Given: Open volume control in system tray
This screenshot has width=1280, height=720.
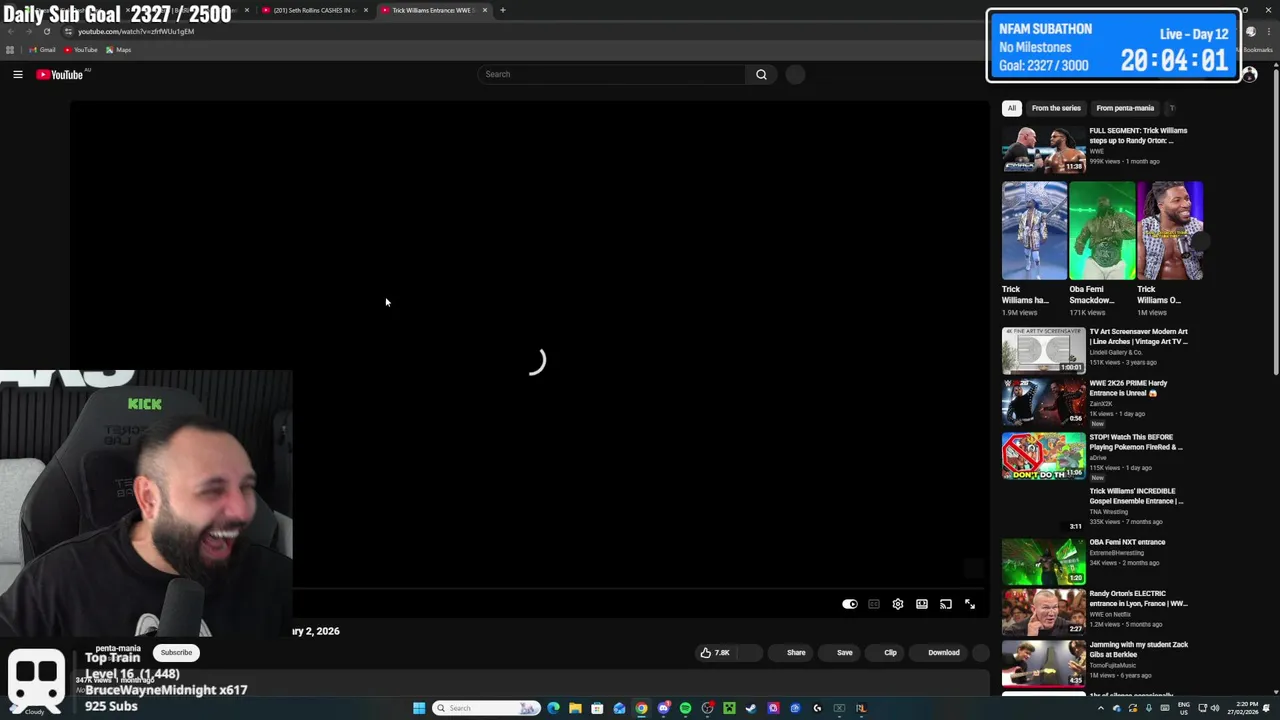Looking at the screenshot, I should click(1215, 708).
